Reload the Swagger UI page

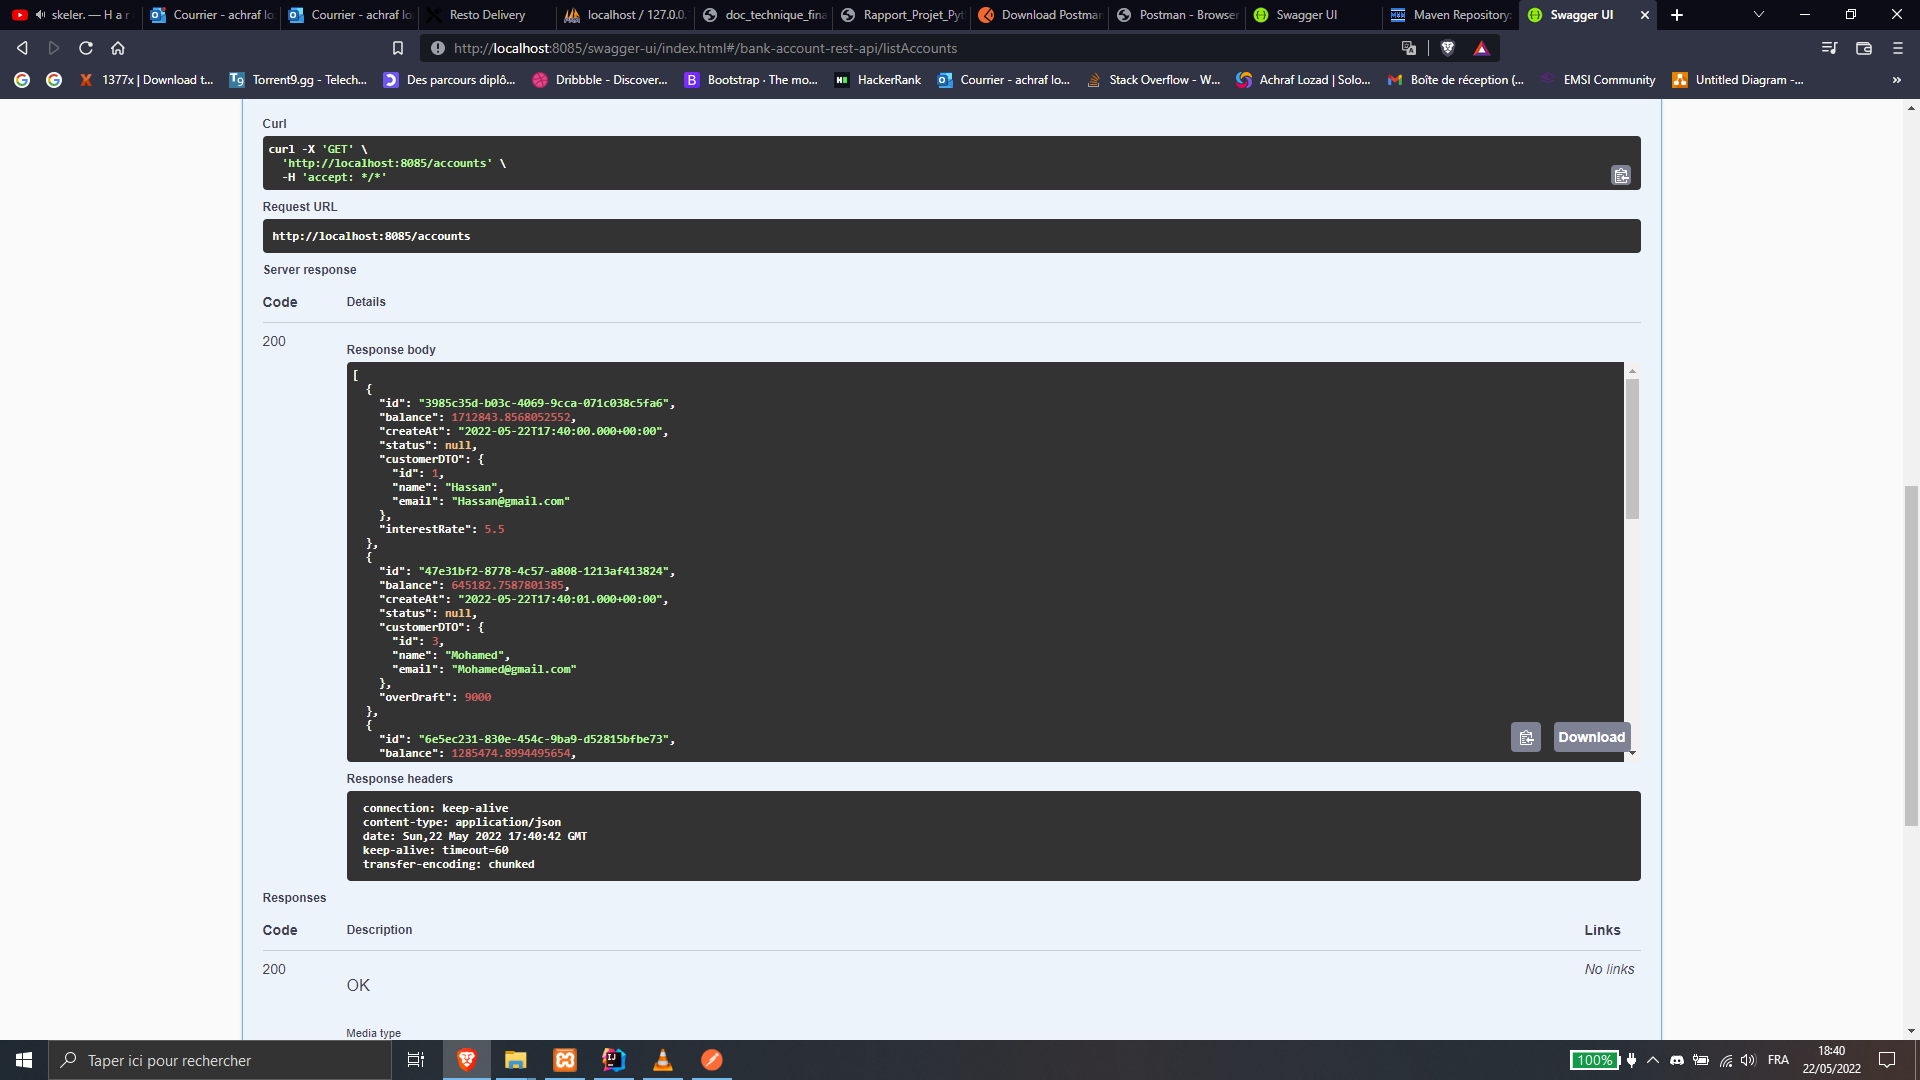pos(86,46)
